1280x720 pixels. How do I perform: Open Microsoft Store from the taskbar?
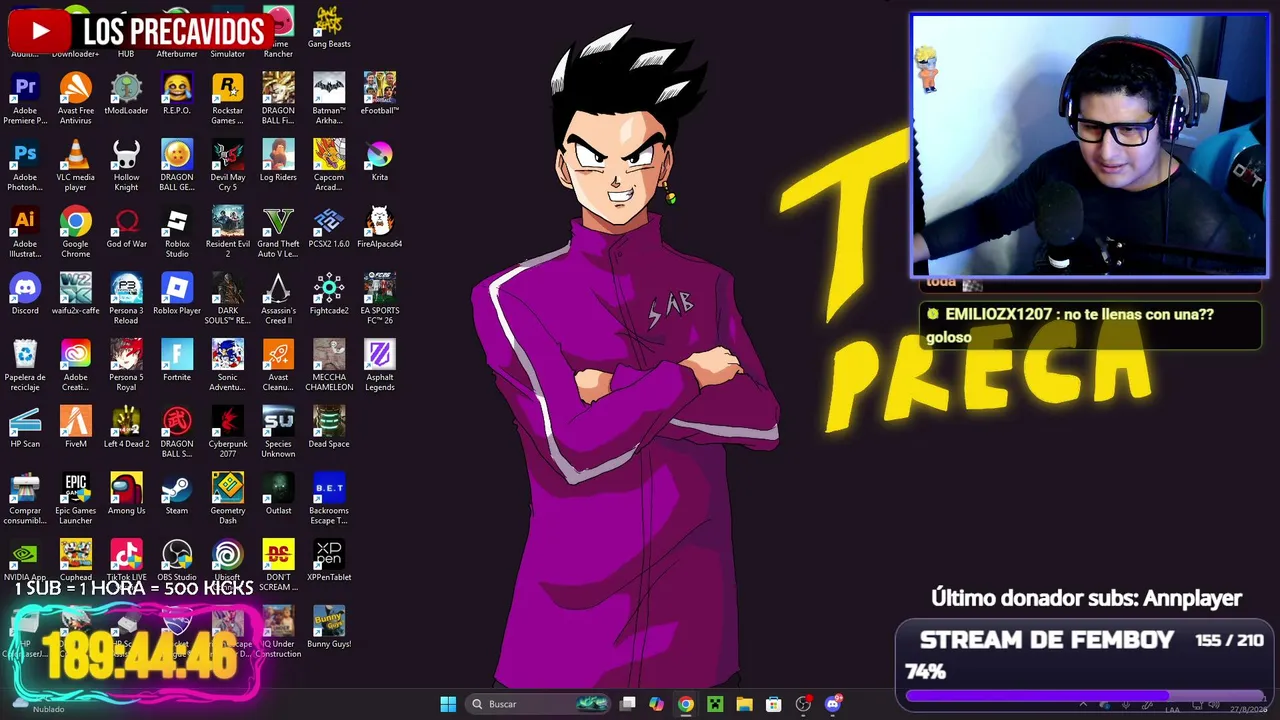pyautogui.click(x=773, y=704)
